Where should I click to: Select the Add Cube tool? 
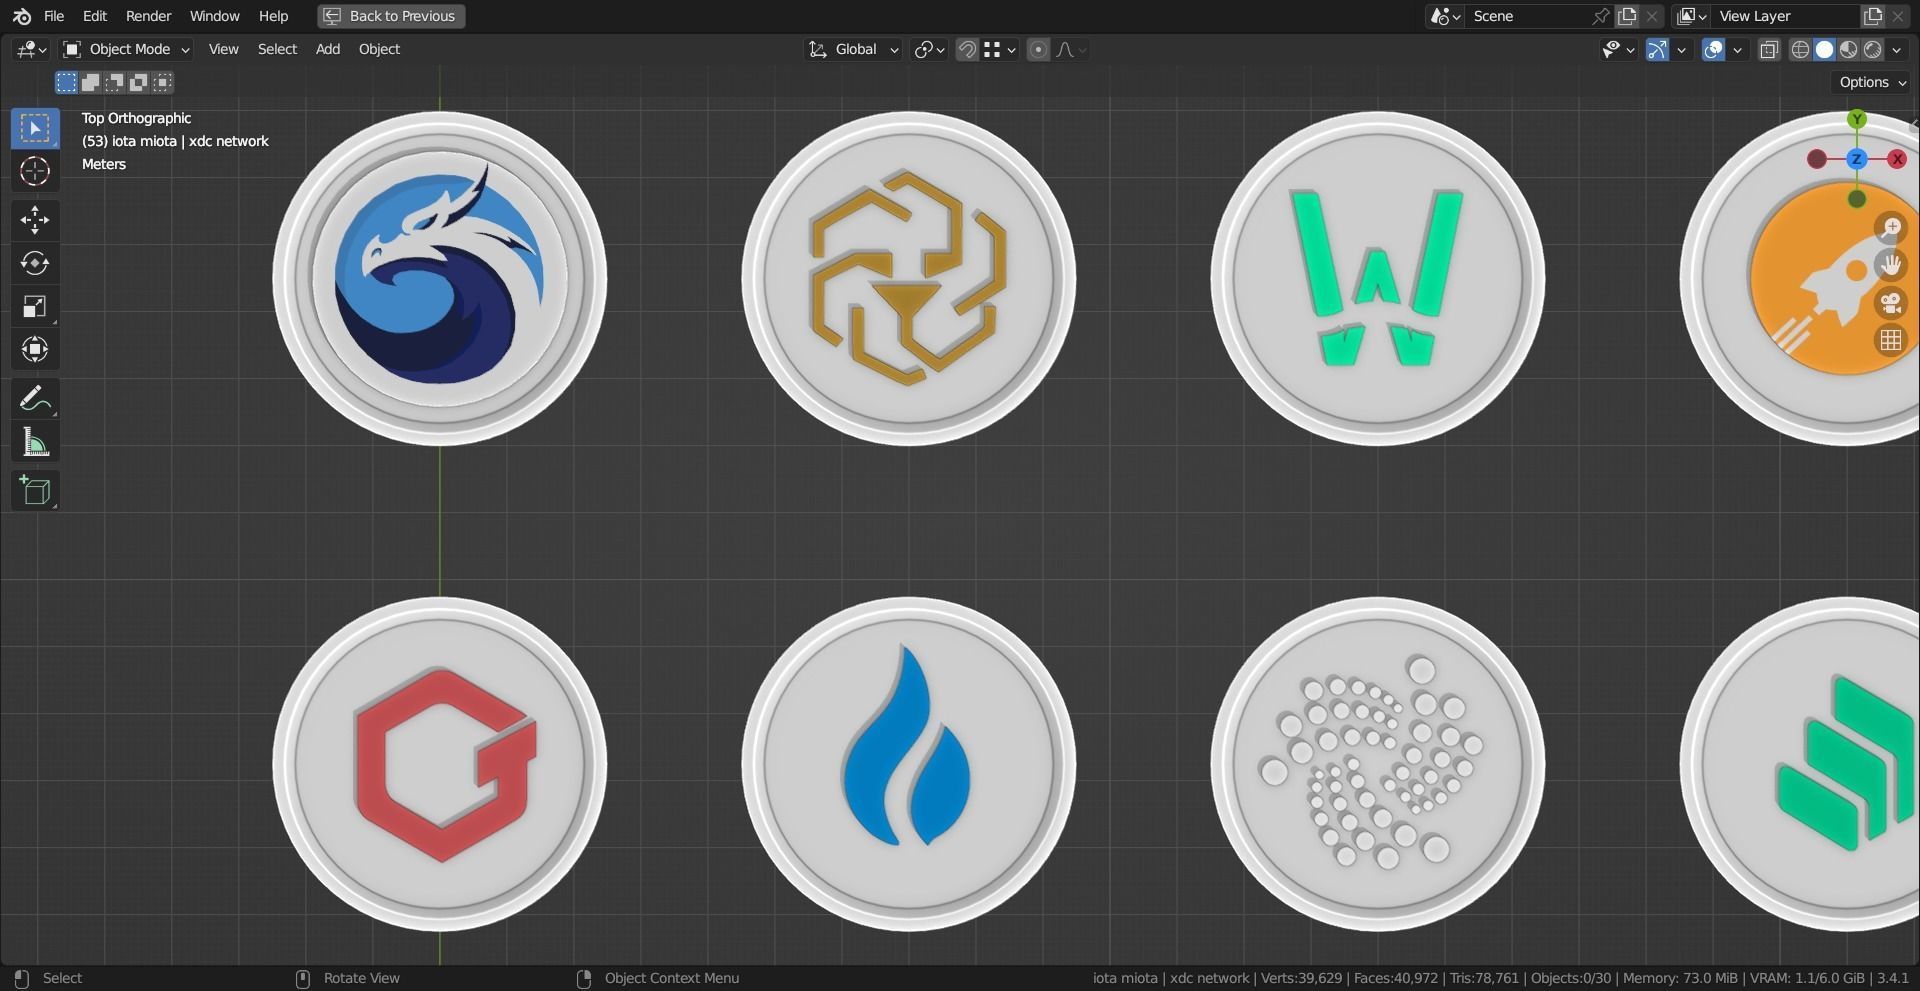35,490
